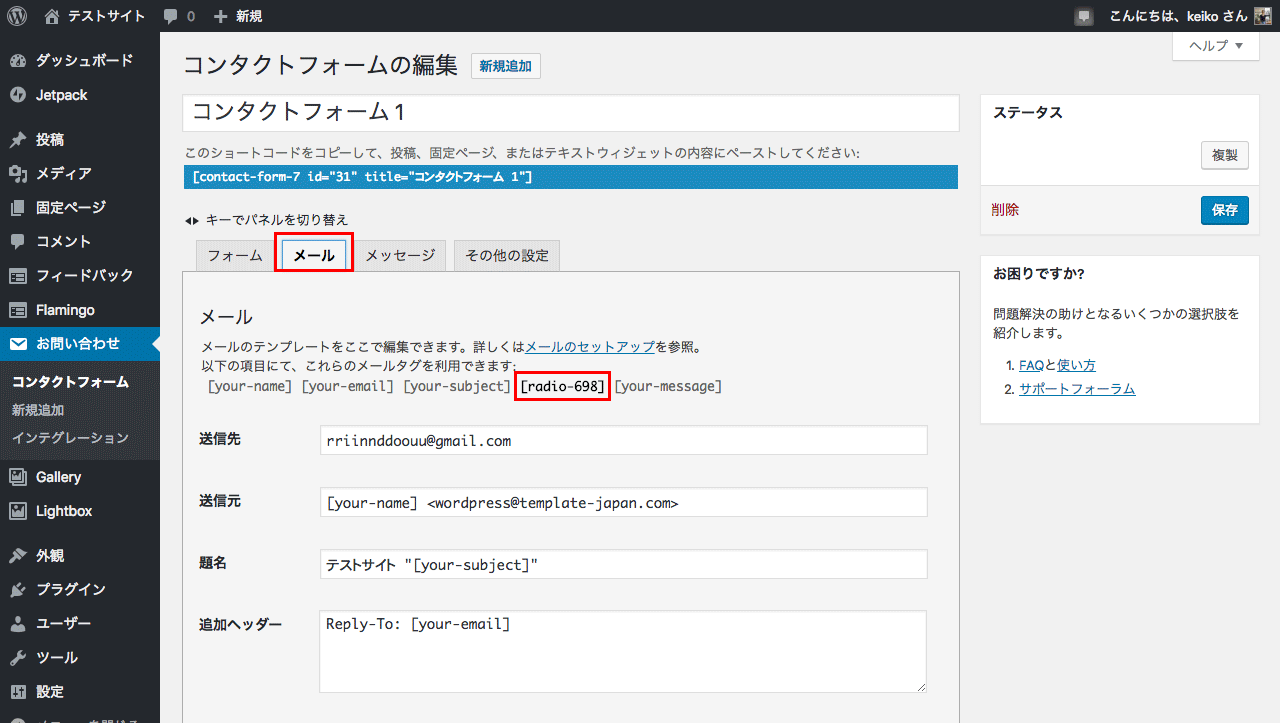Viewport: 1280px width, 723px height.
Task: Click the お問い合わせ envelope icon
Action: (x=18, y=344)
